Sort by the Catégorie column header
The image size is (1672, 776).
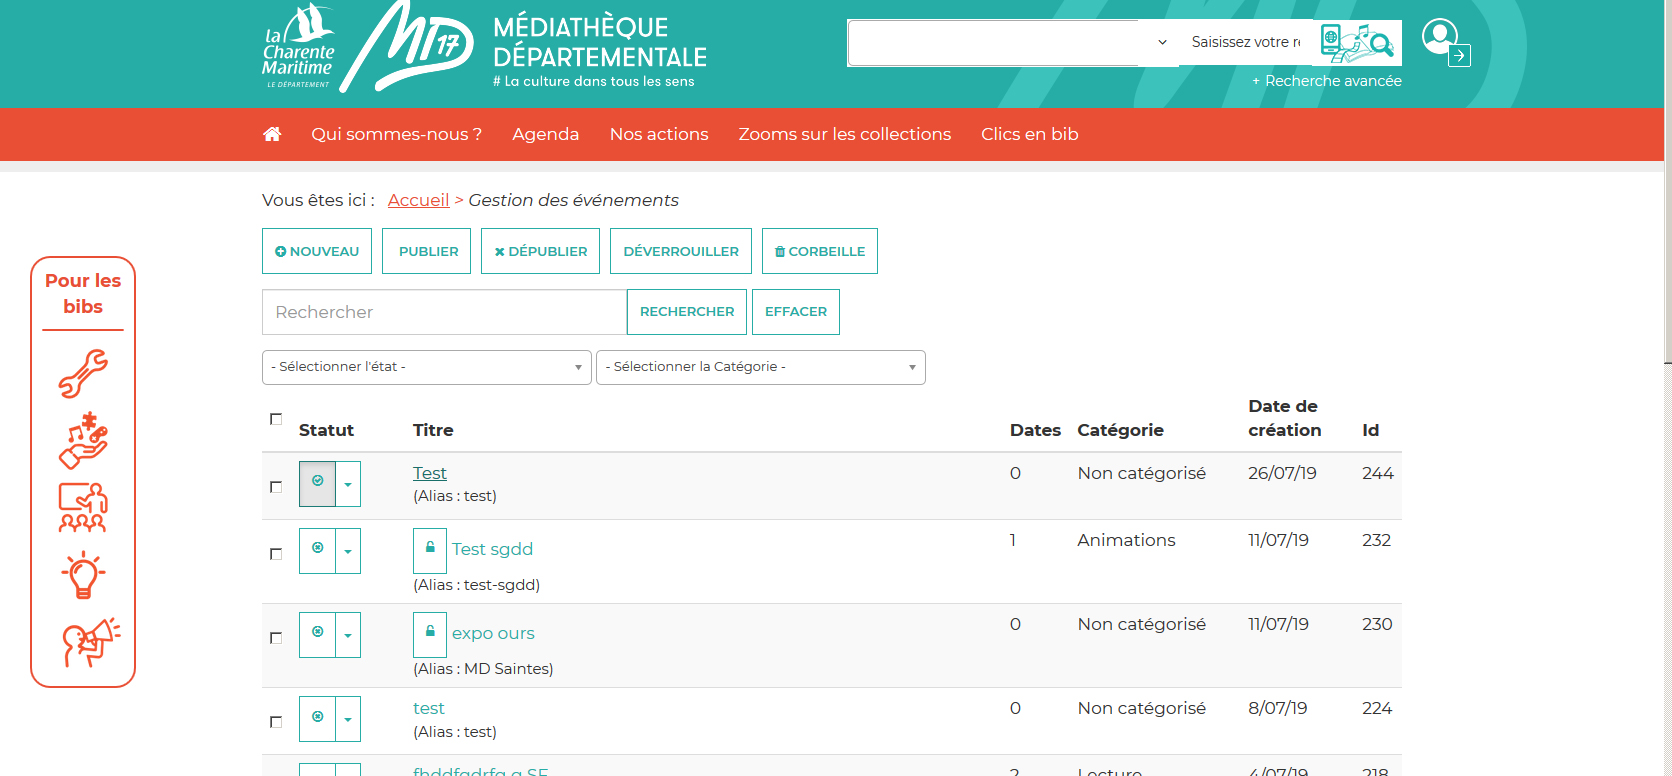[x=1120, y=430]
